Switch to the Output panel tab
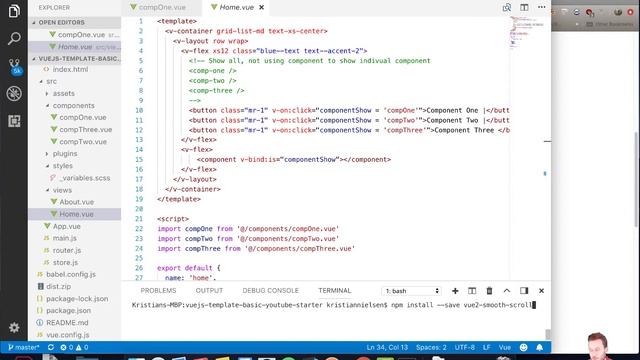The width and height of the screenshot is (640, 360). (x=209, y=291)
